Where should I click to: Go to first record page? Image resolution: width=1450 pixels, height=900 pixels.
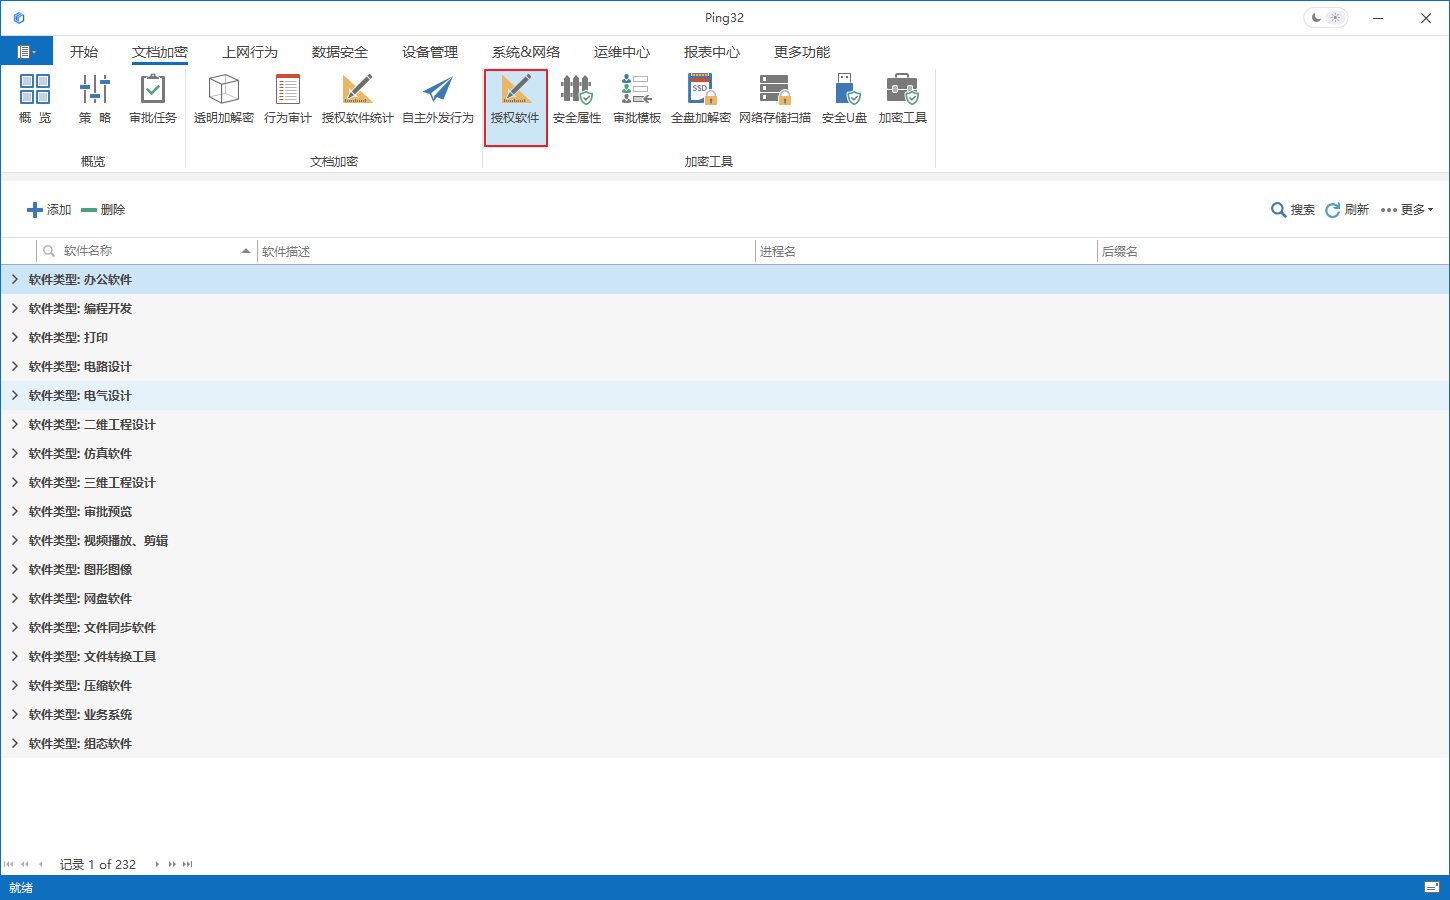coord(9,864)
